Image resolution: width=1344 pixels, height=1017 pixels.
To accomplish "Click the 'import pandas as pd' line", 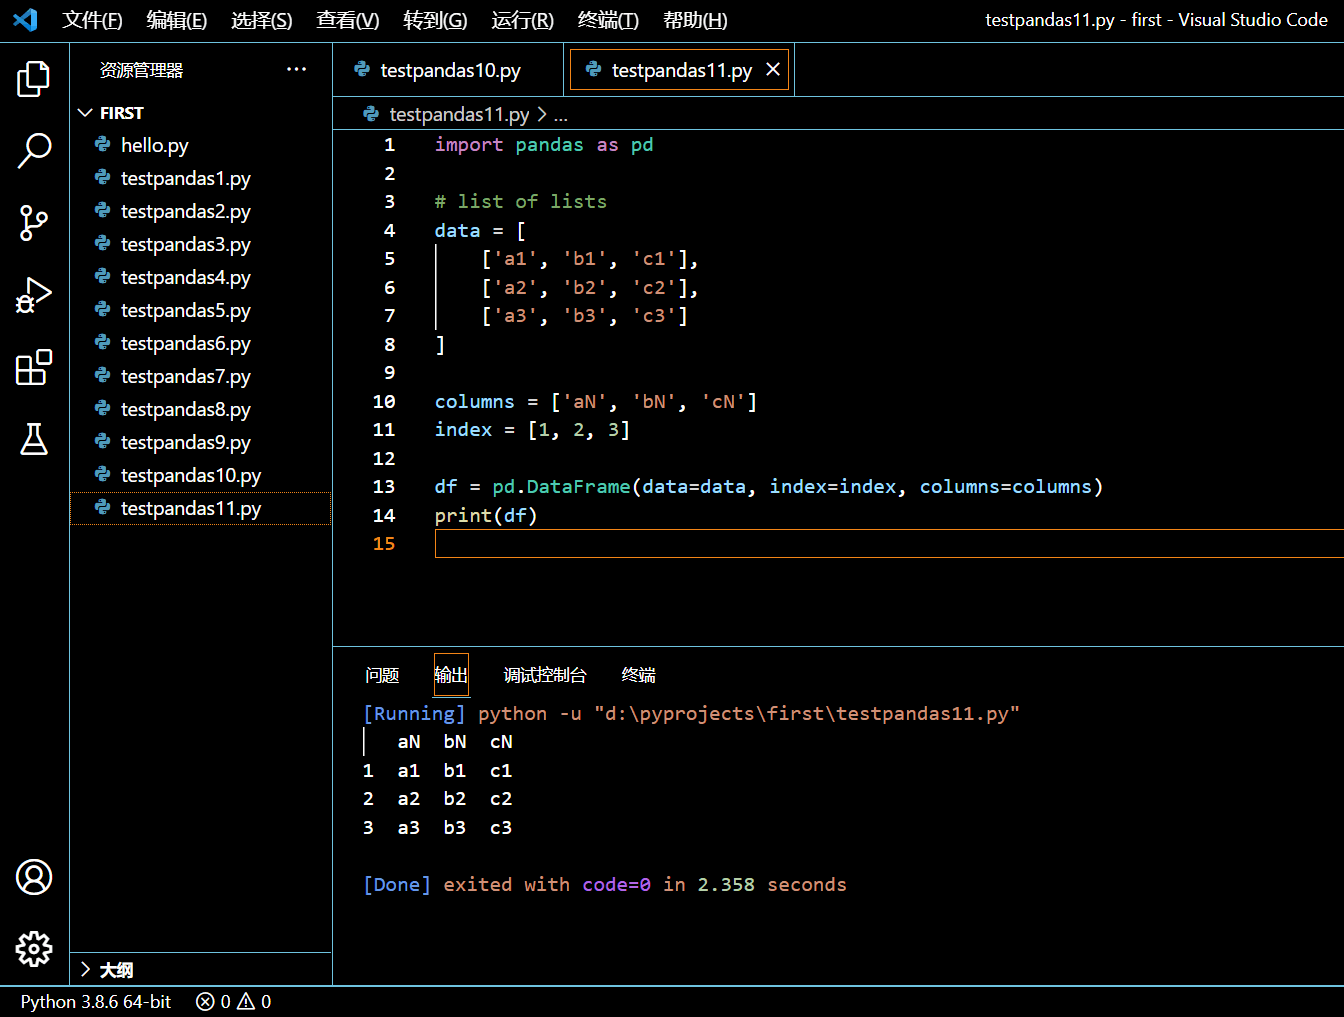I will [544, 145].
